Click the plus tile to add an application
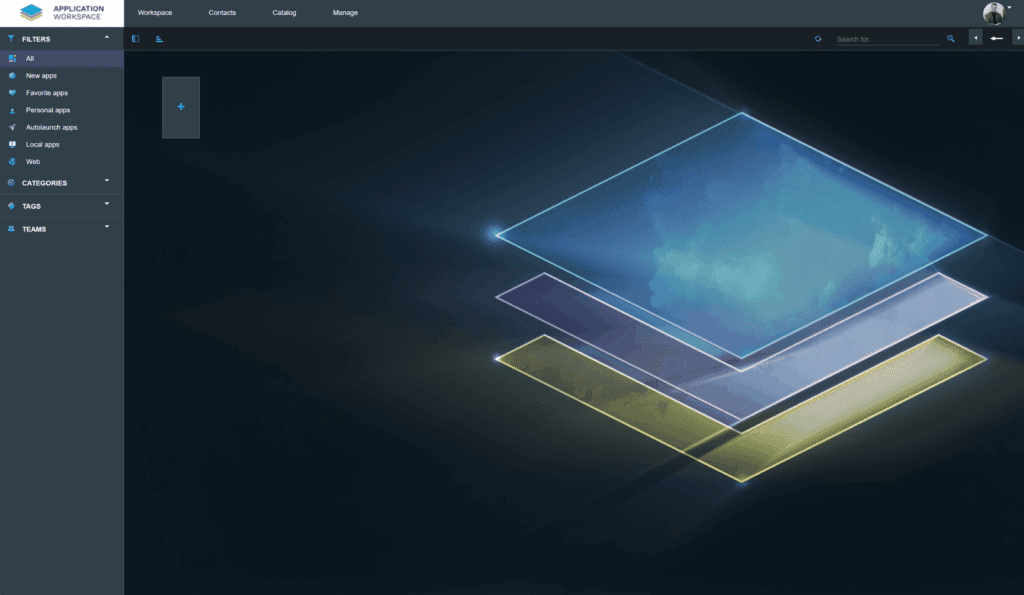The image size is (1024, 595). [180, 107]
